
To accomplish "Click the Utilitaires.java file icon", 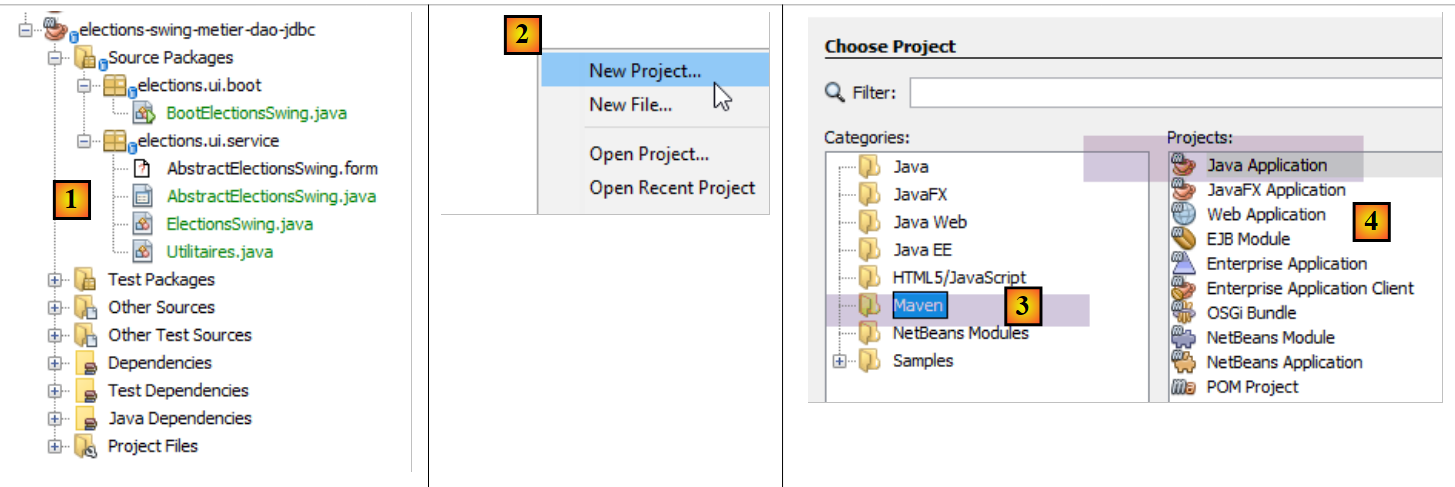I will click(143, 251).
